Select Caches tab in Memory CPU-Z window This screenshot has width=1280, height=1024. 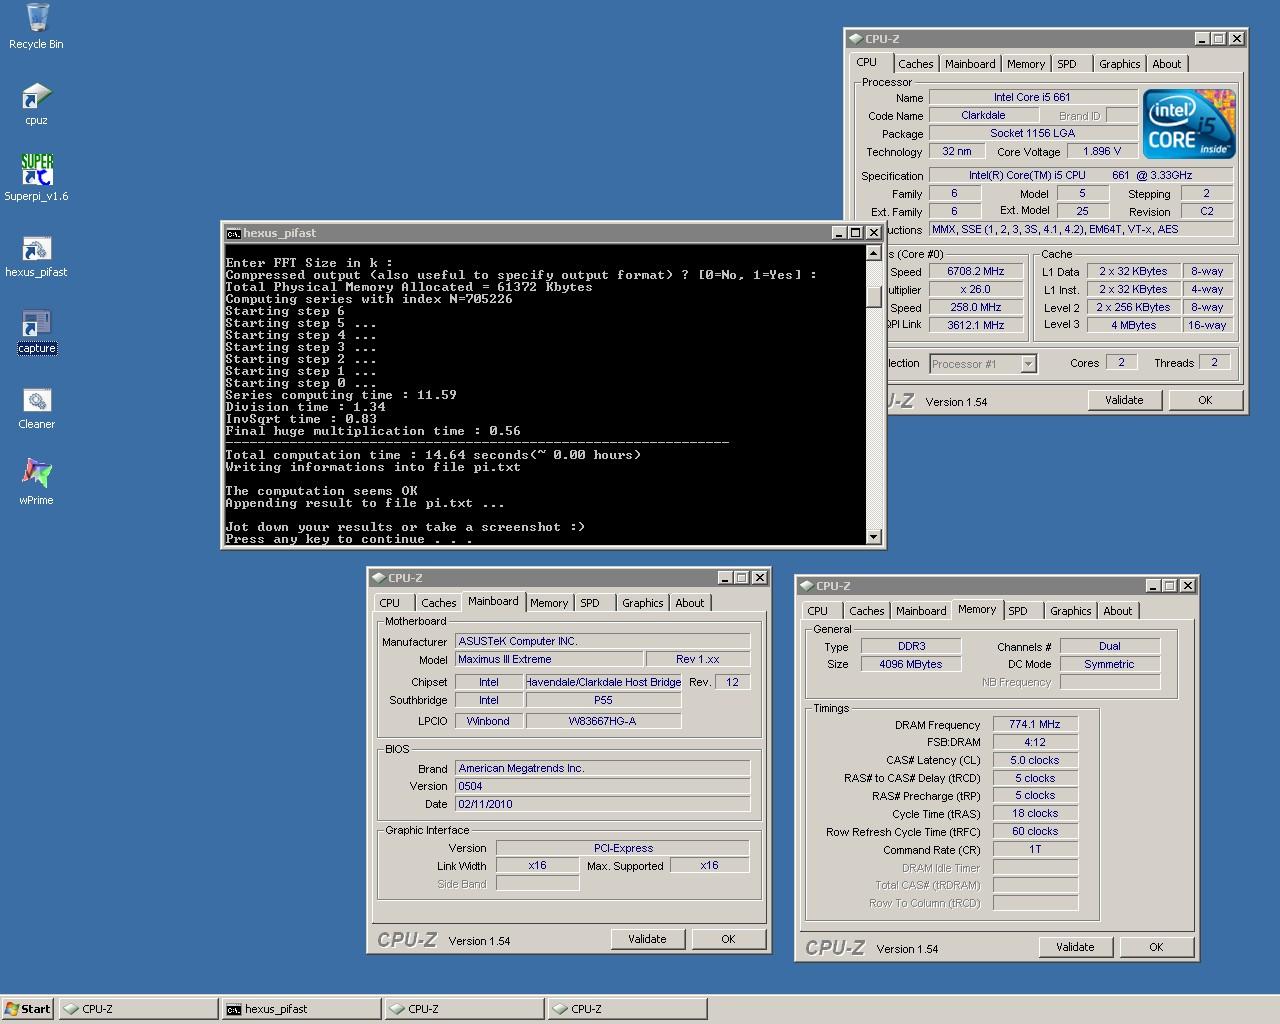[x=866, y=611]
